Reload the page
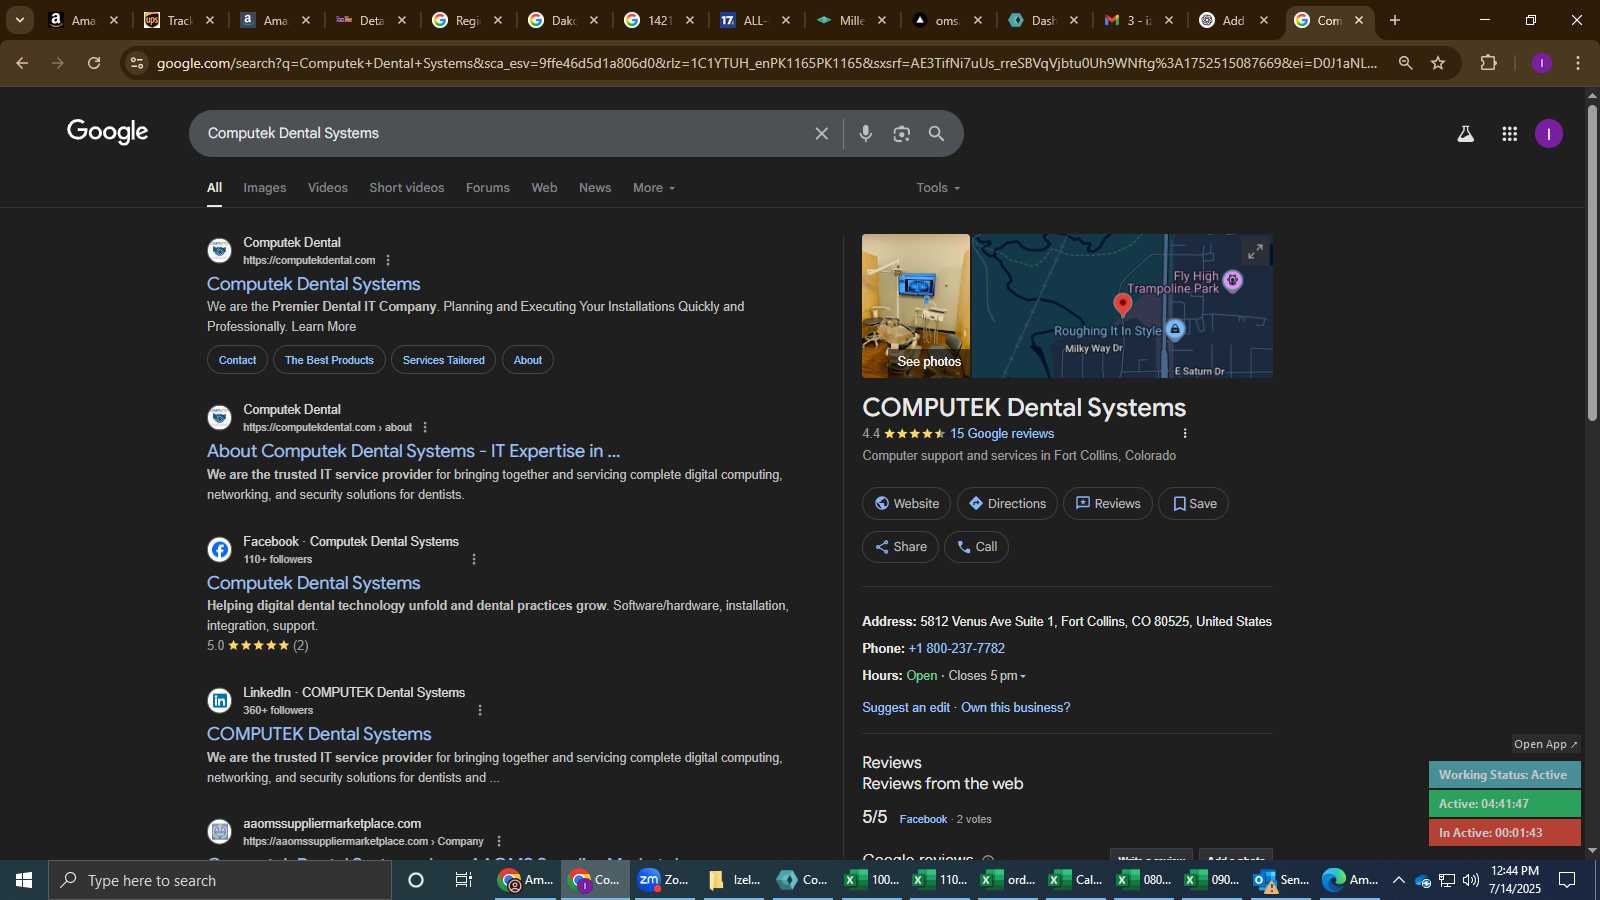 click(x=94, y=63)
